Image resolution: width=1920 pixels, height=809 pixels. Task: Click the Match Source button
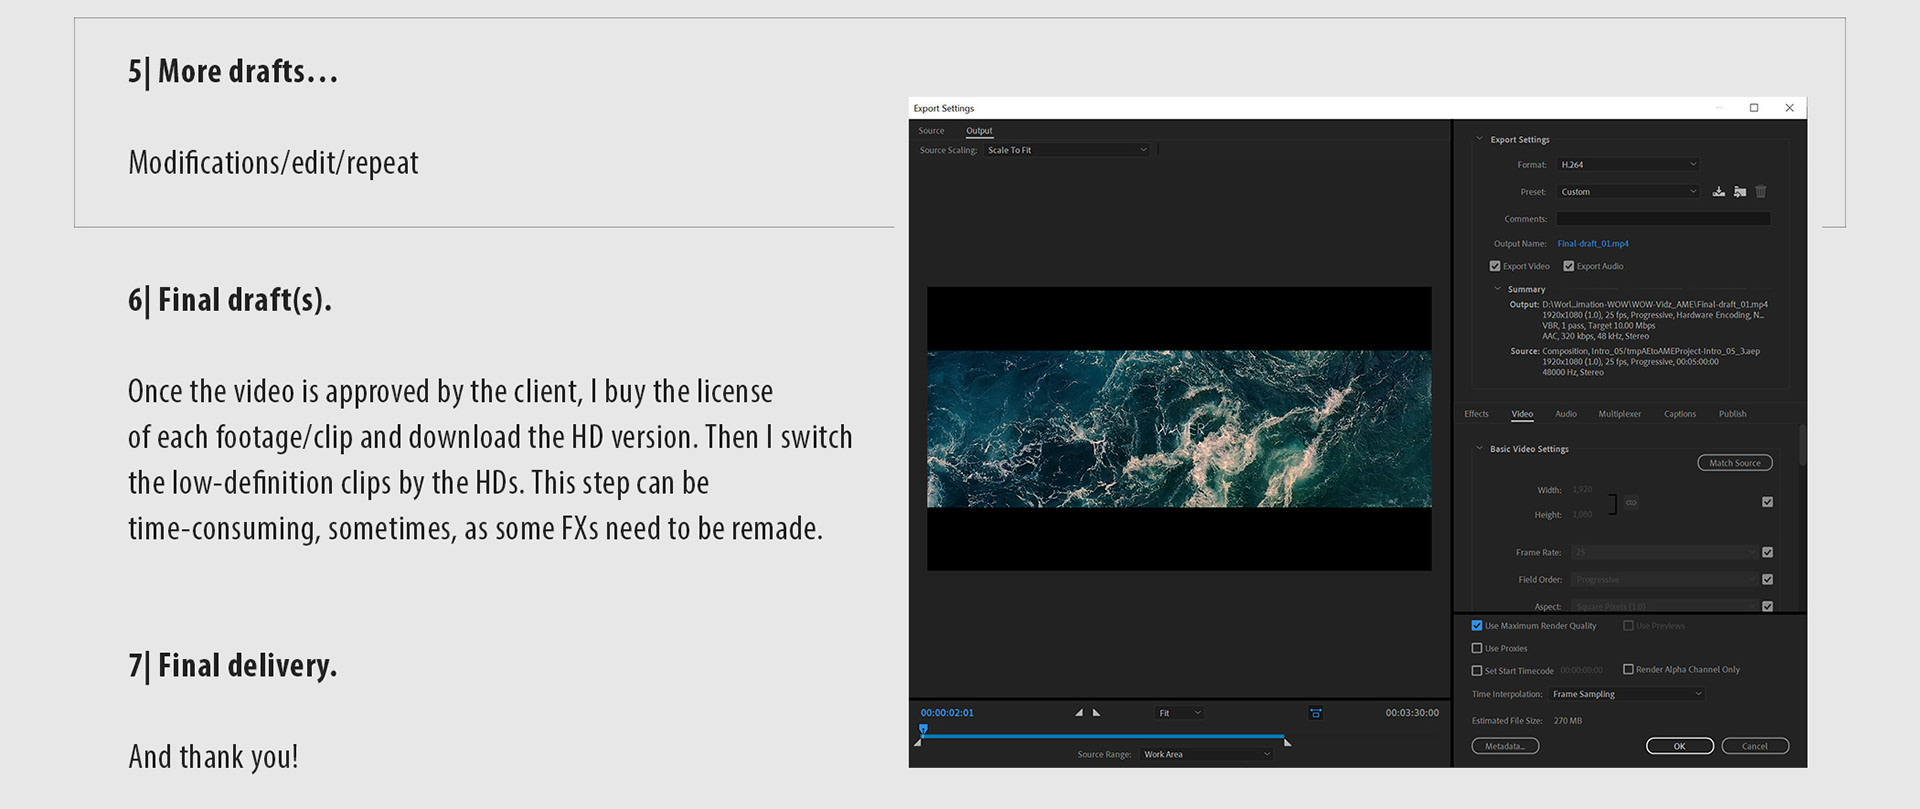coord(1735,463)
